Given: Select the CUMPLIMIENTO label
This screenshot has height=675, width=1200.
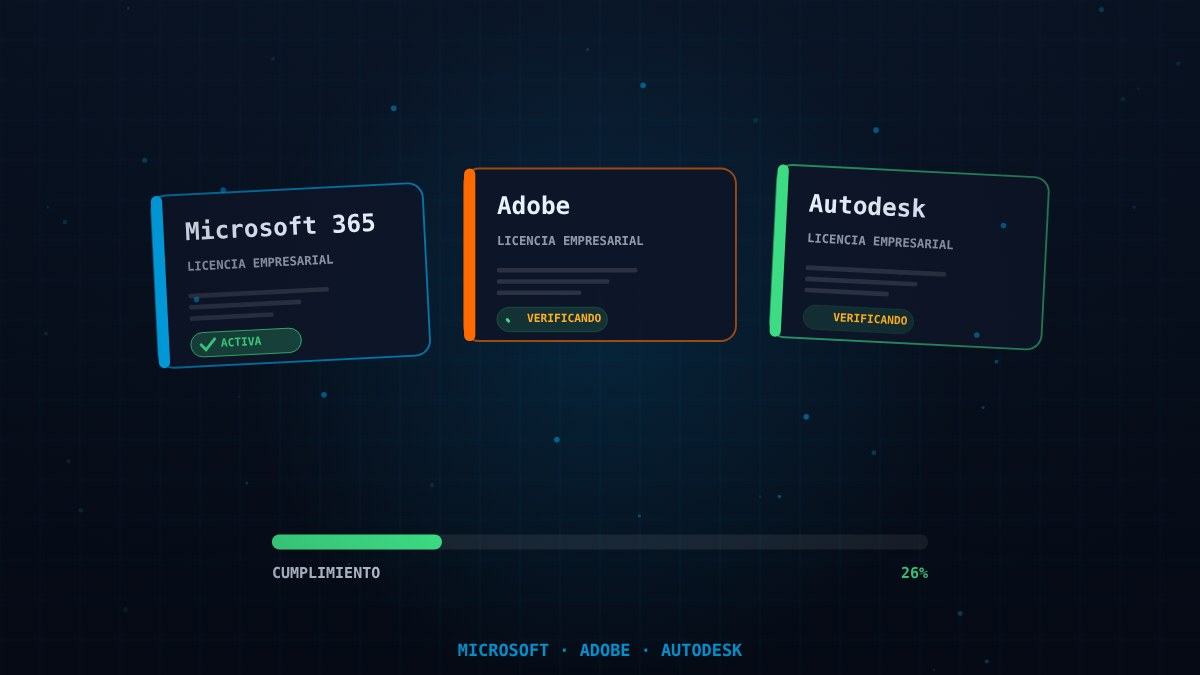Looking at the screenshot, I should (326, 573).
